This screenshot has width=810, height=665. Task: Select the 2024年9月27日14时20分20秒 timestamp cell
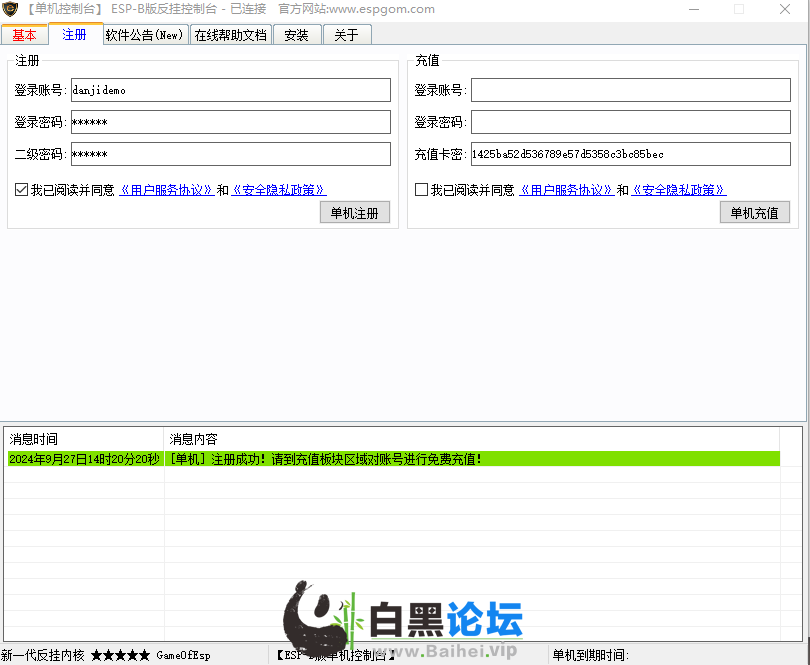[85, 459]
